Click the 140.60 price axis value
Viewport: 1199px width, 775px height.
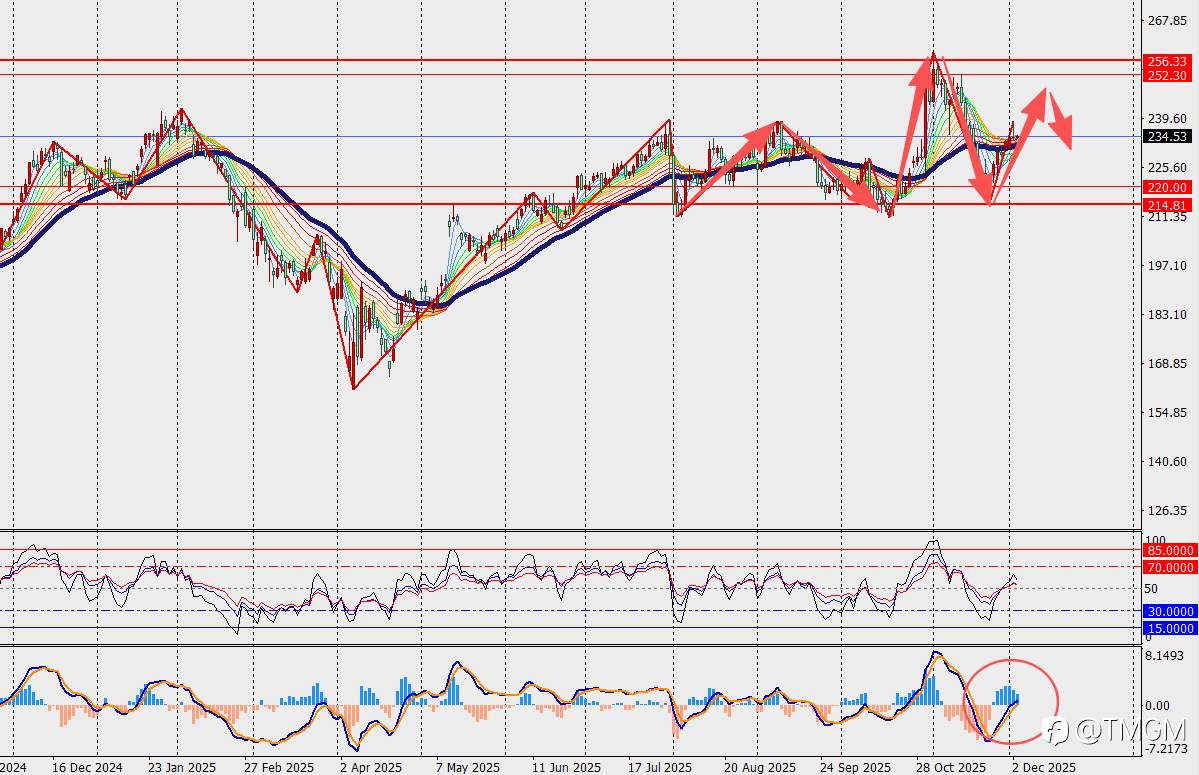click(x=1168, y=461)
